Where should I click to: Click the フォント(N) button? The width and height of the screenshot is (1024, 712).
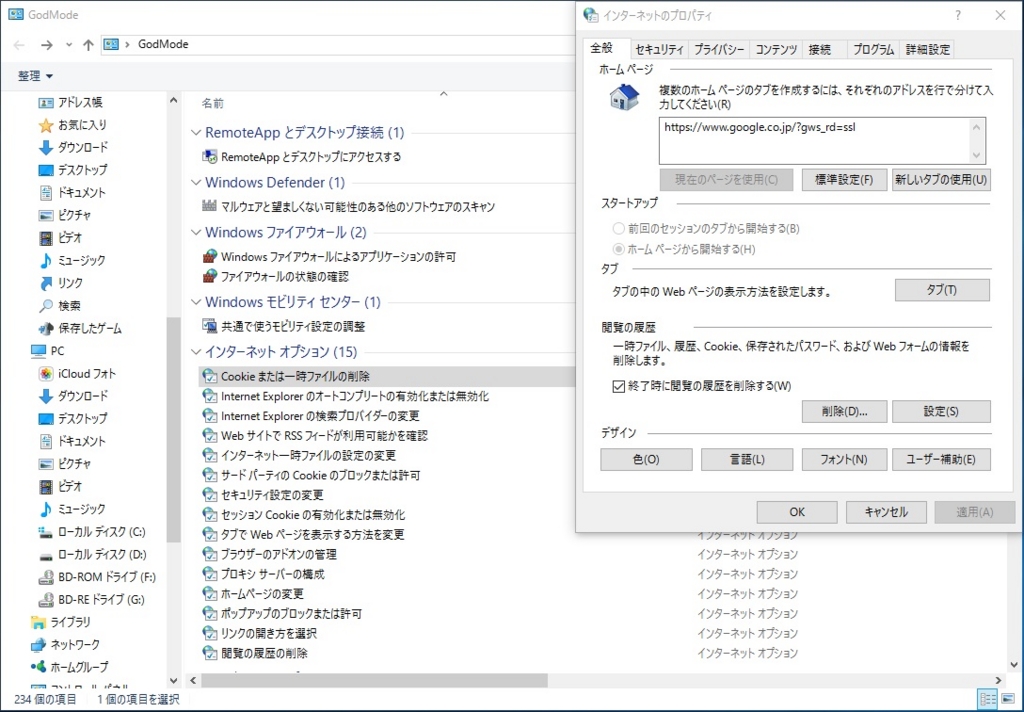(844, 459)
